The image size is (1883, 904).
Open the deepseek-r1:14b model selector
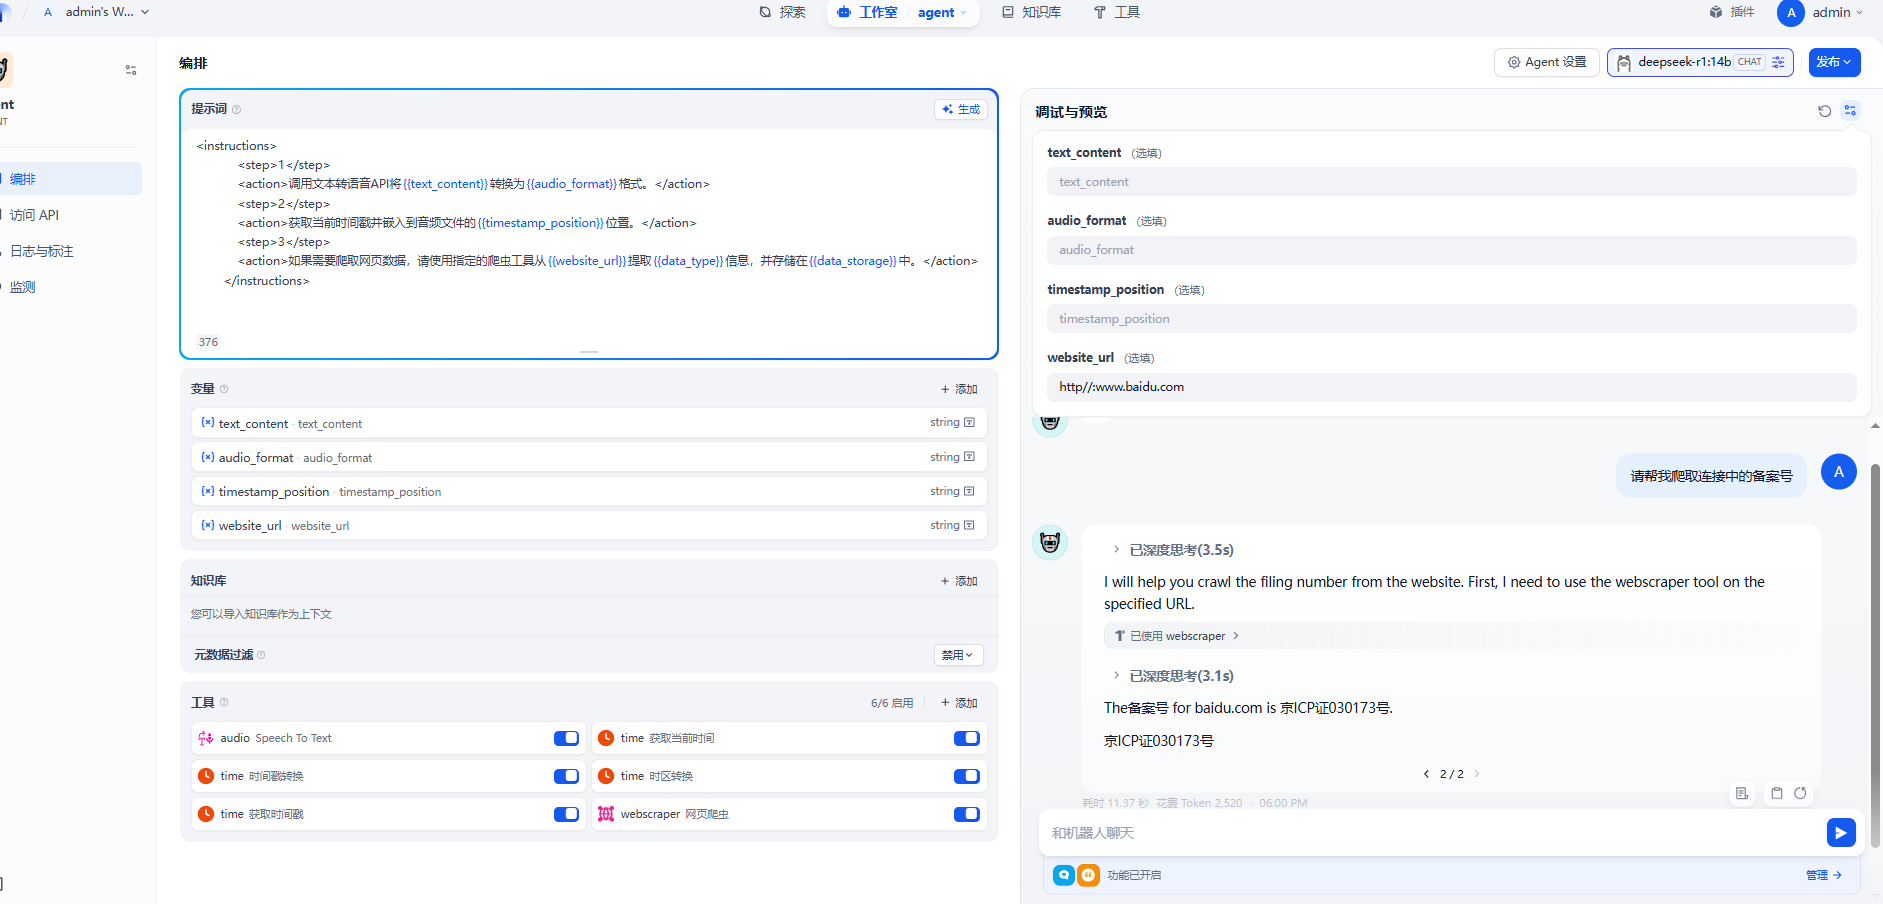click(1699, 62)
